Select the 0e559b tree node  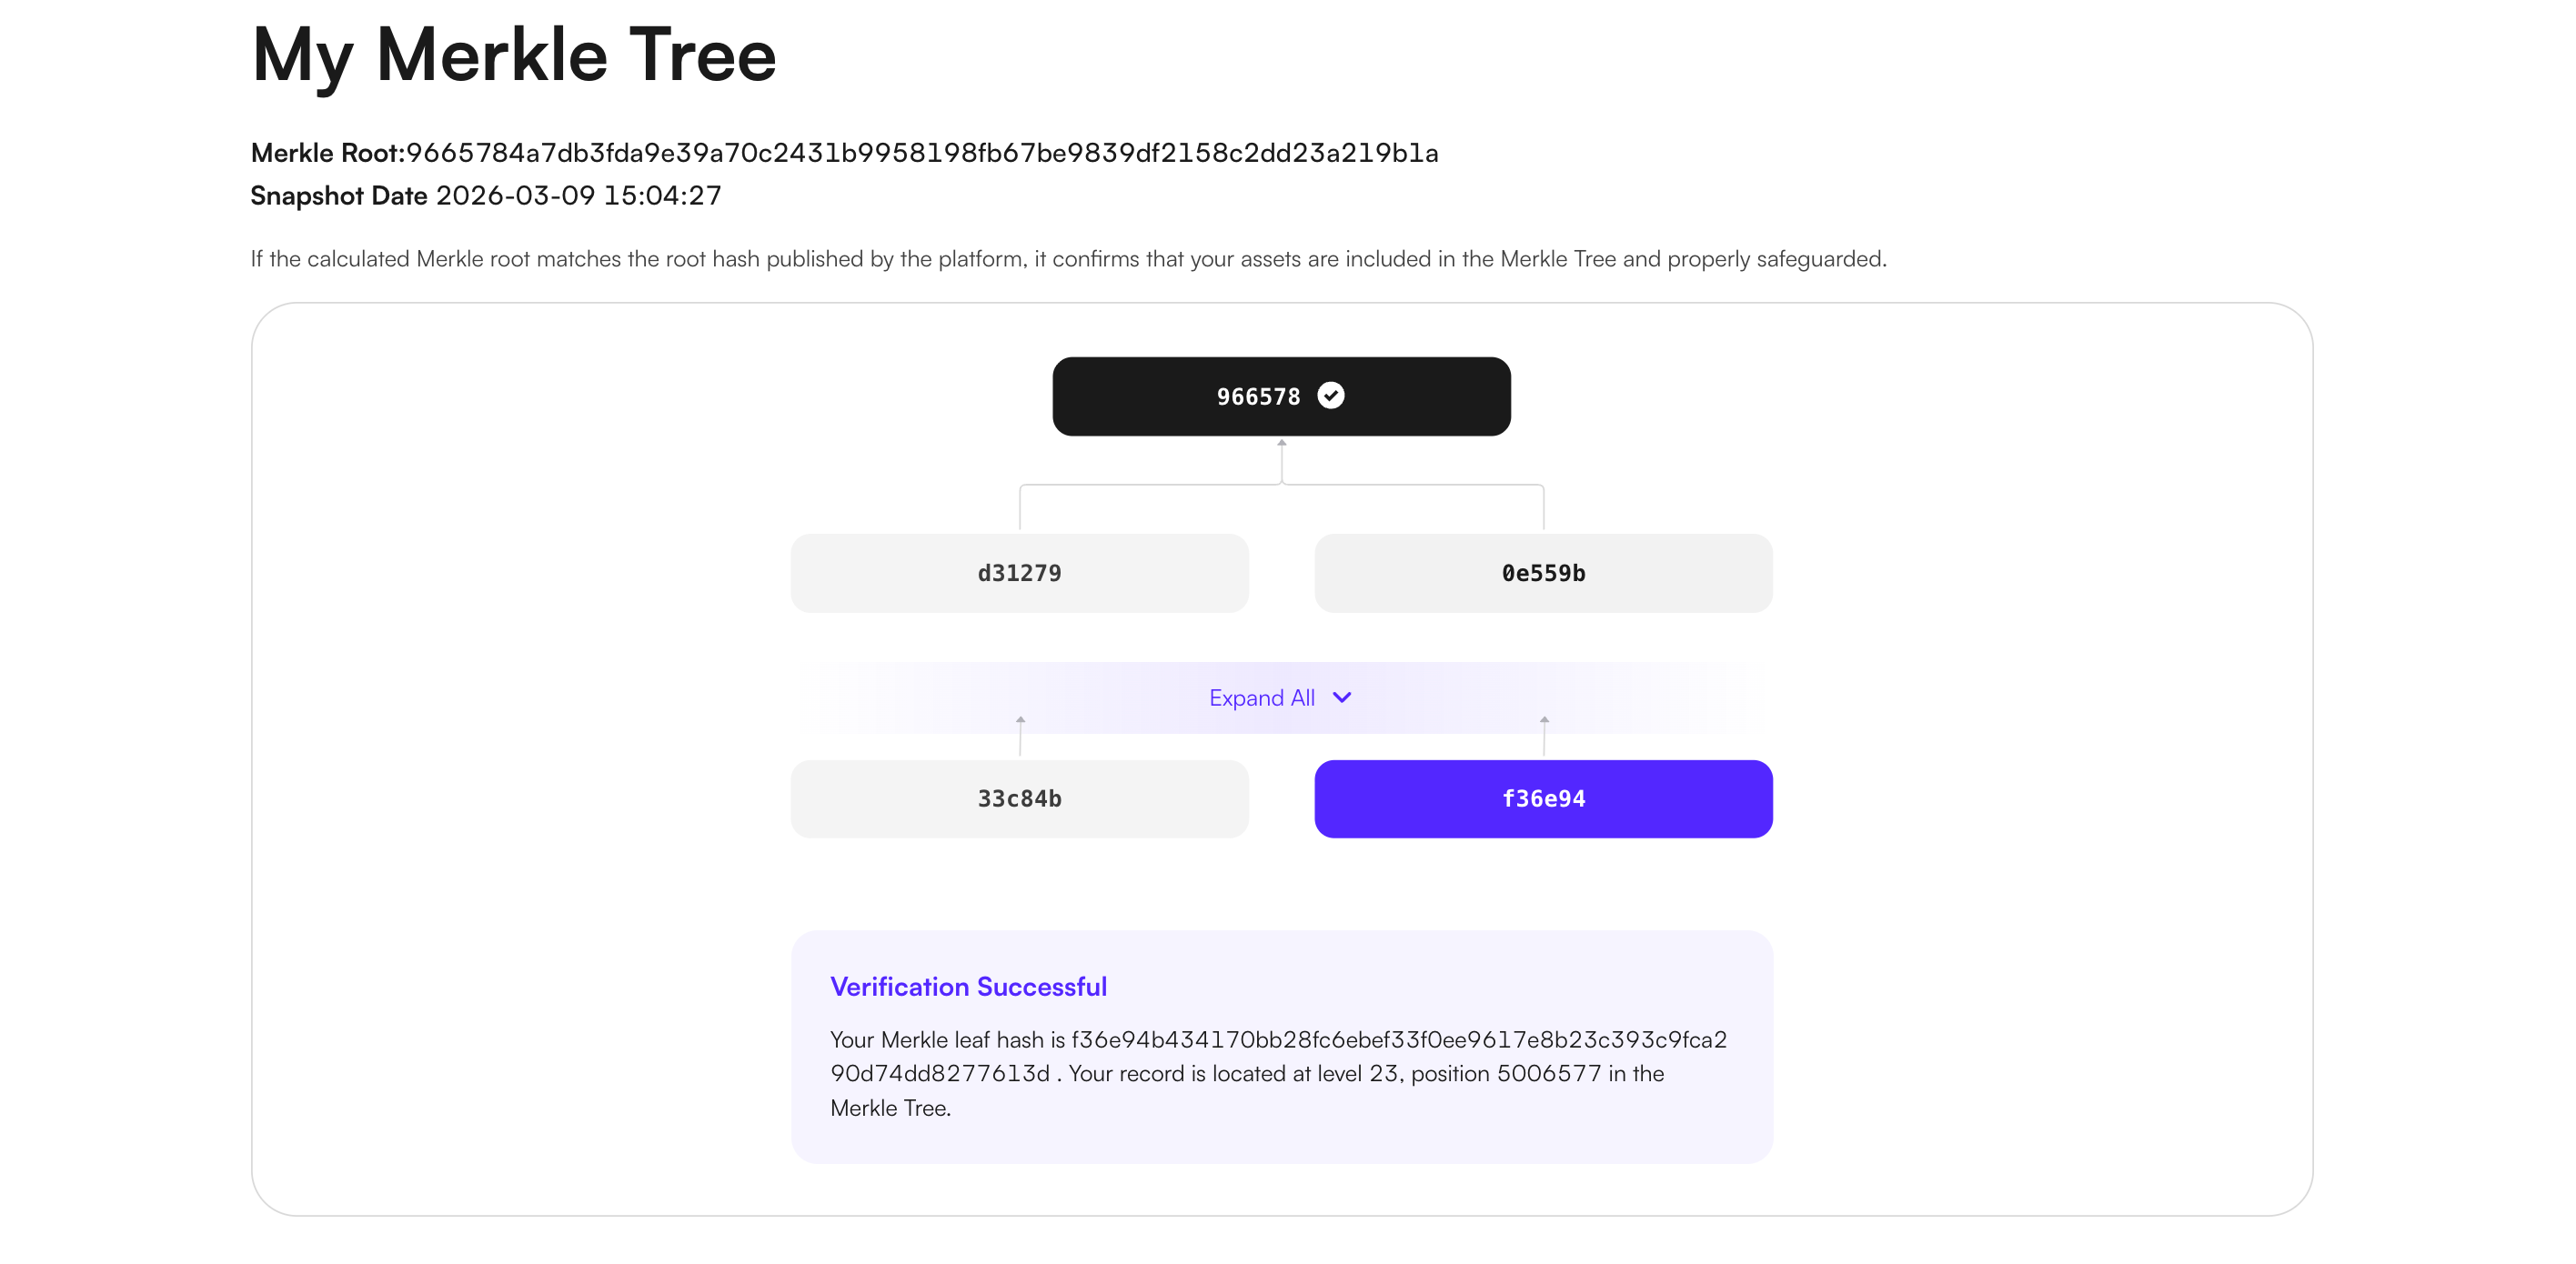pyautogui.click(x=1542, y=573)
